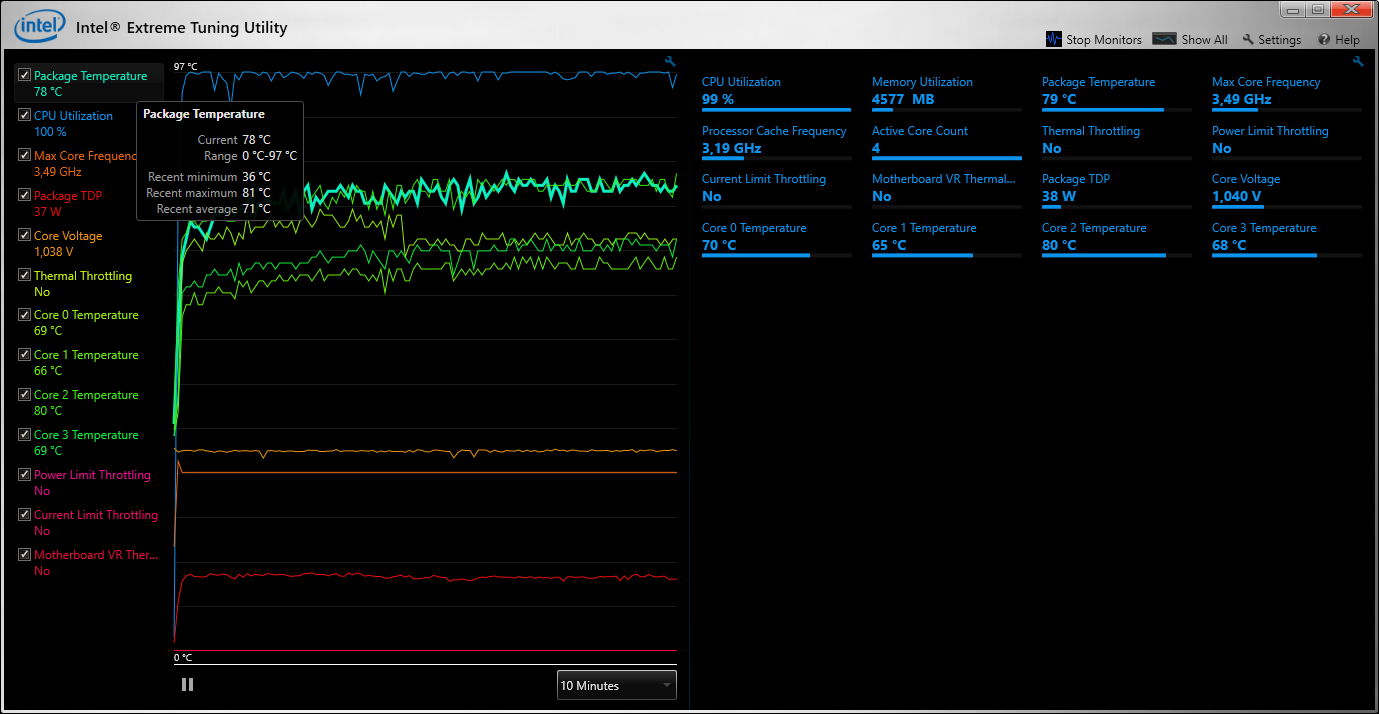Toggle the Package TDP checkbox

pos(25,195)
